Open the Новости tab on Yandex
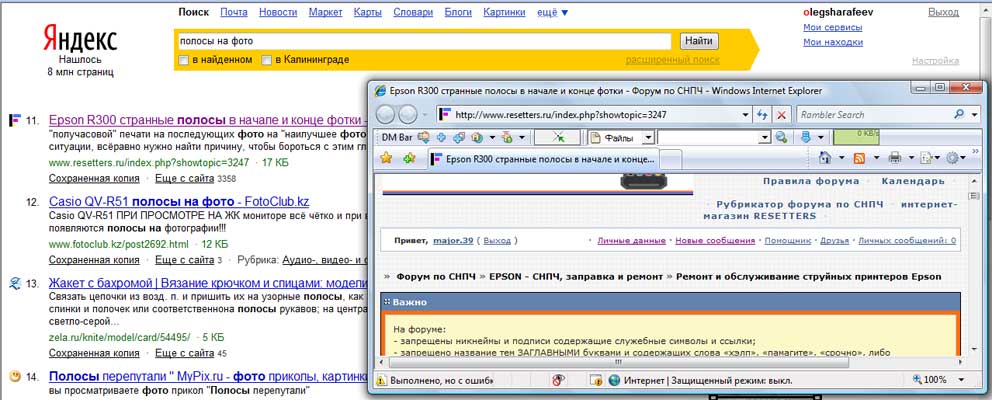Image resolution: width=992 pixels, height=400 pixels. pos(278,12)
